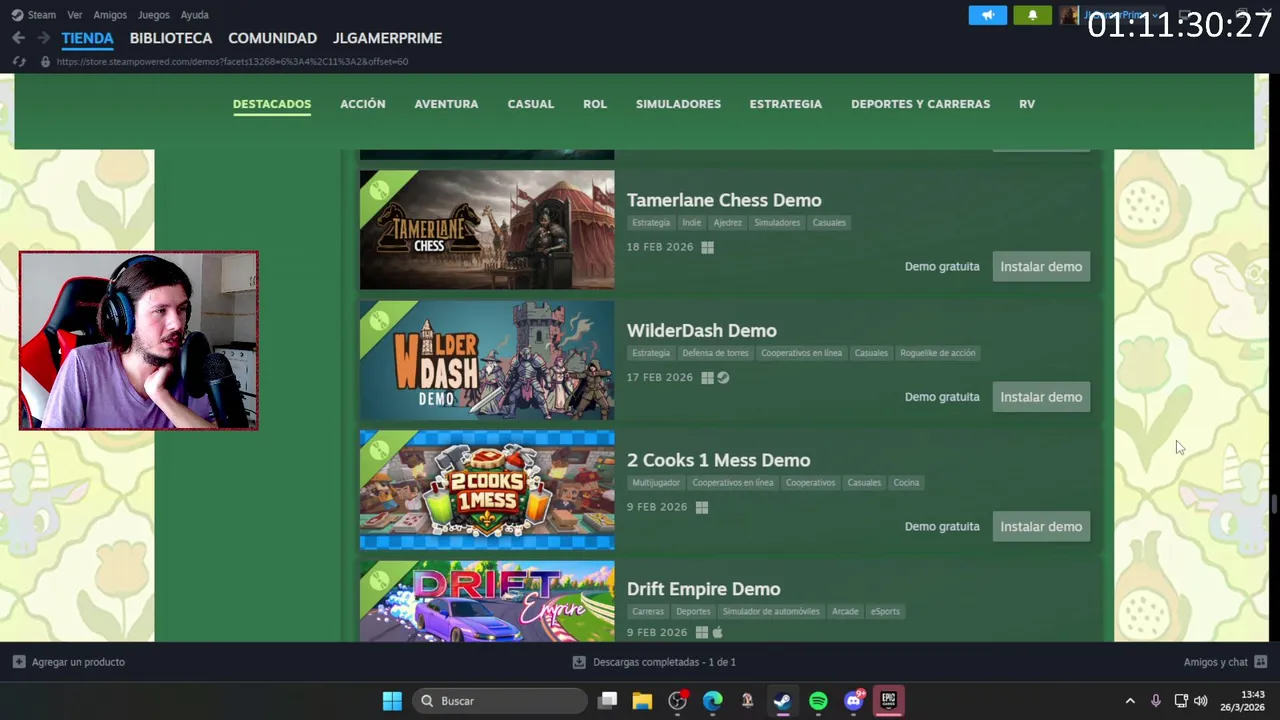Select the SIMULADORES category tab
This screenshot has height=720, width=1280.
click(x=678, y=104)
